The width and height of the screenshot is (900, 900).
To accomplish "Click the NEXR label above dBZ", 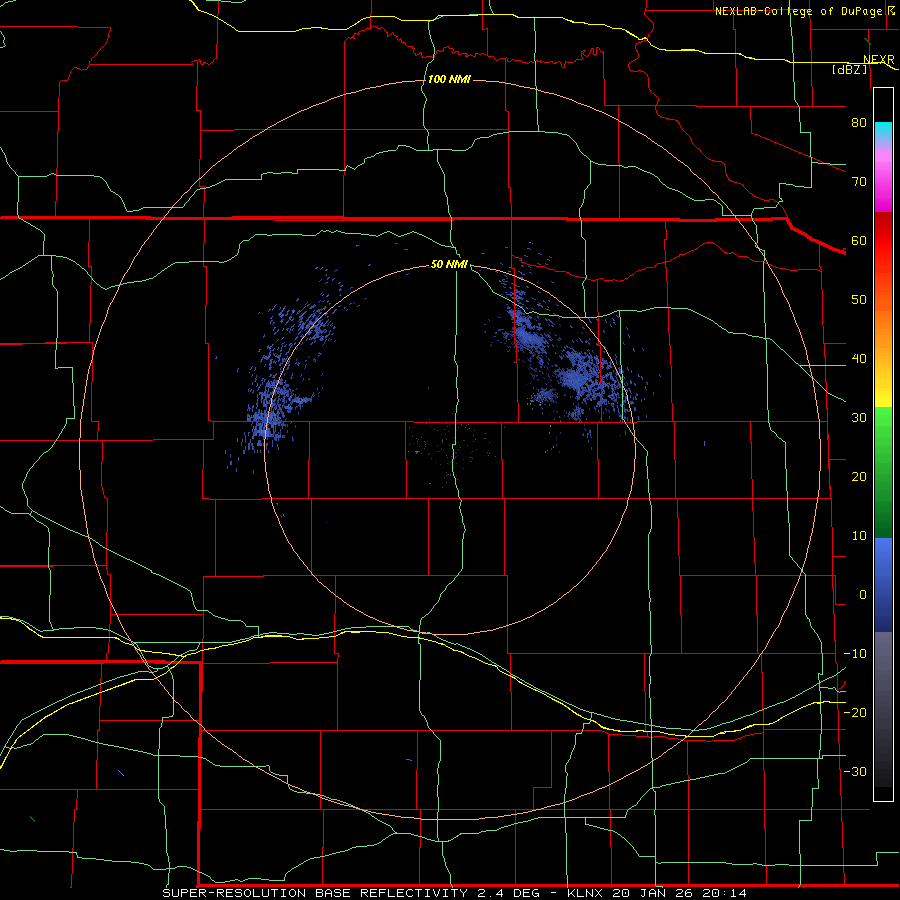I will (x=878, y=60).
